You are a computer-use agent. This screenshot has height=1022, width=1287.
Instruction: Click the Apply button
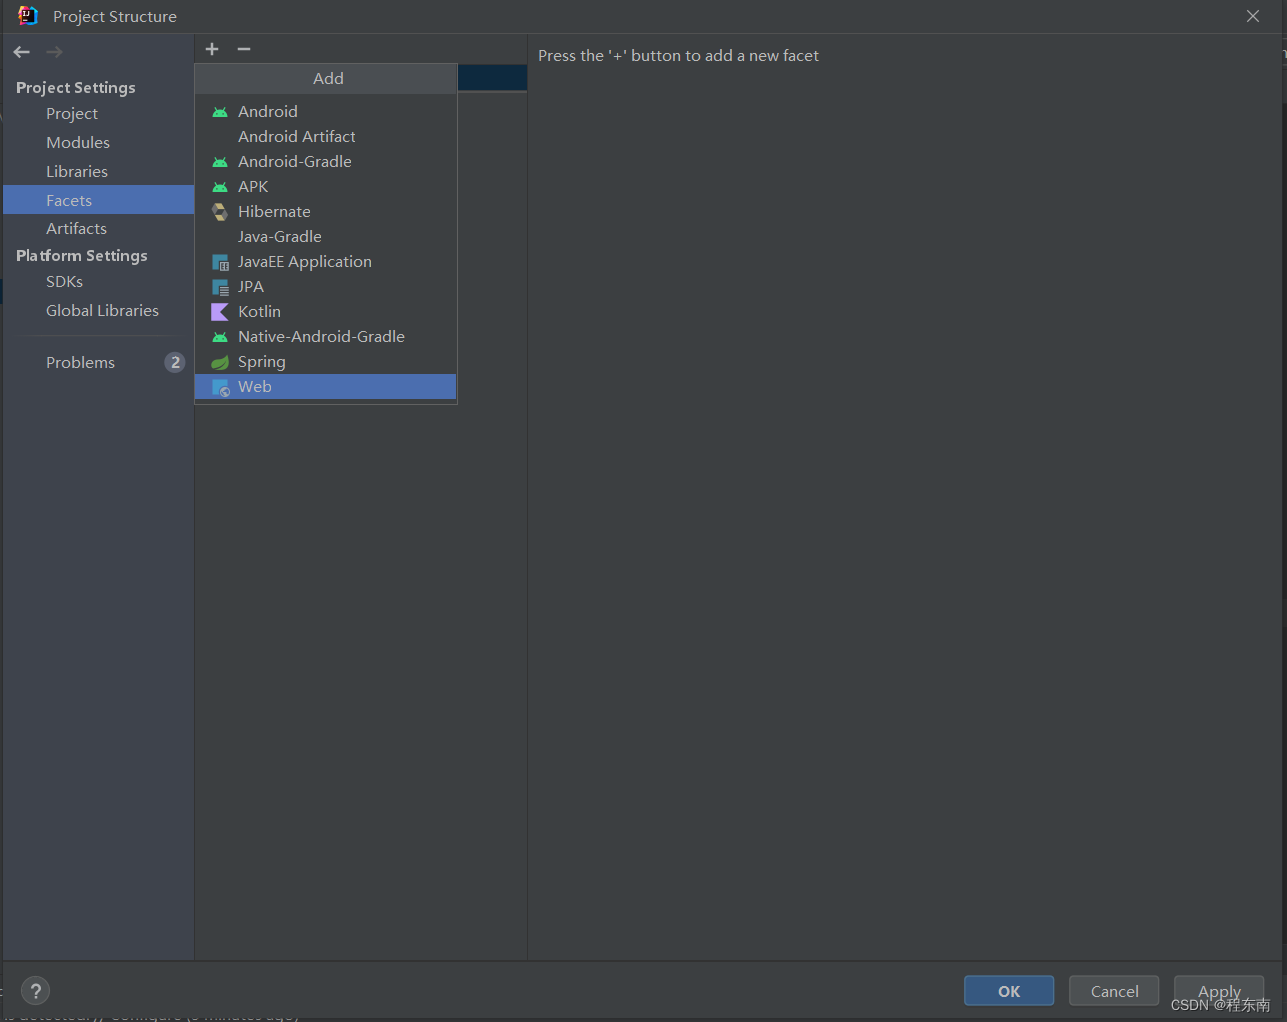coord(1219,991)
